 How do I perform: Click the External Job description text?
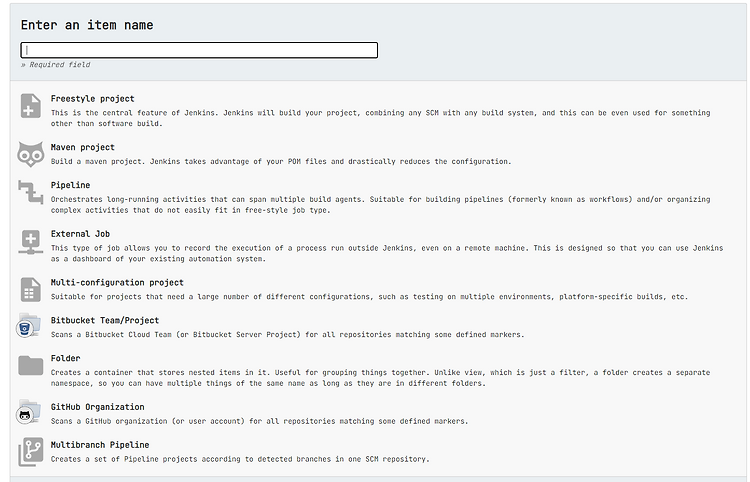387,253
